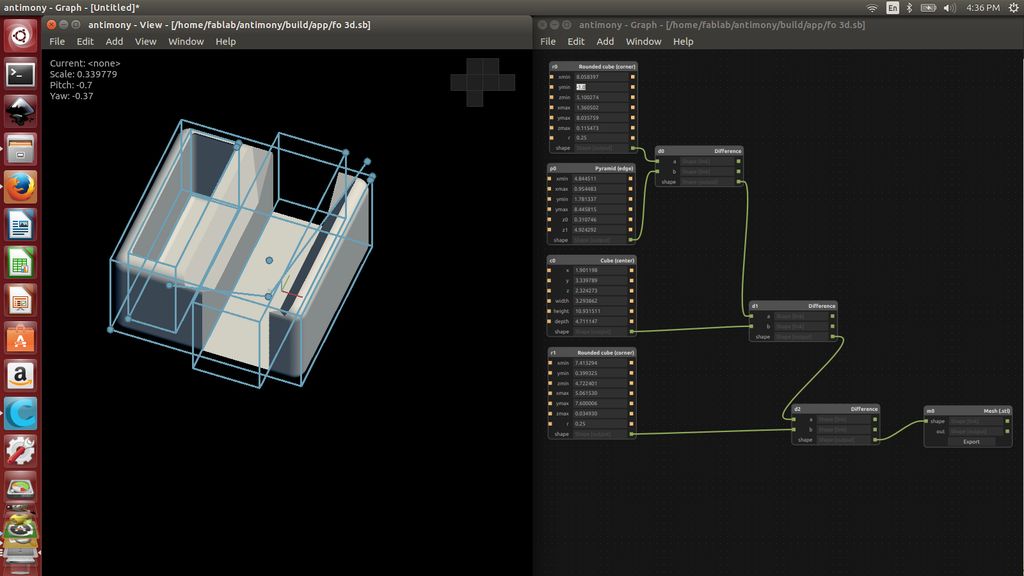Image resolution: width=1024 pixels, height=576 pixels.
Task: Click shape output port of p0 Pyramid node
Action: click(632, 240)
